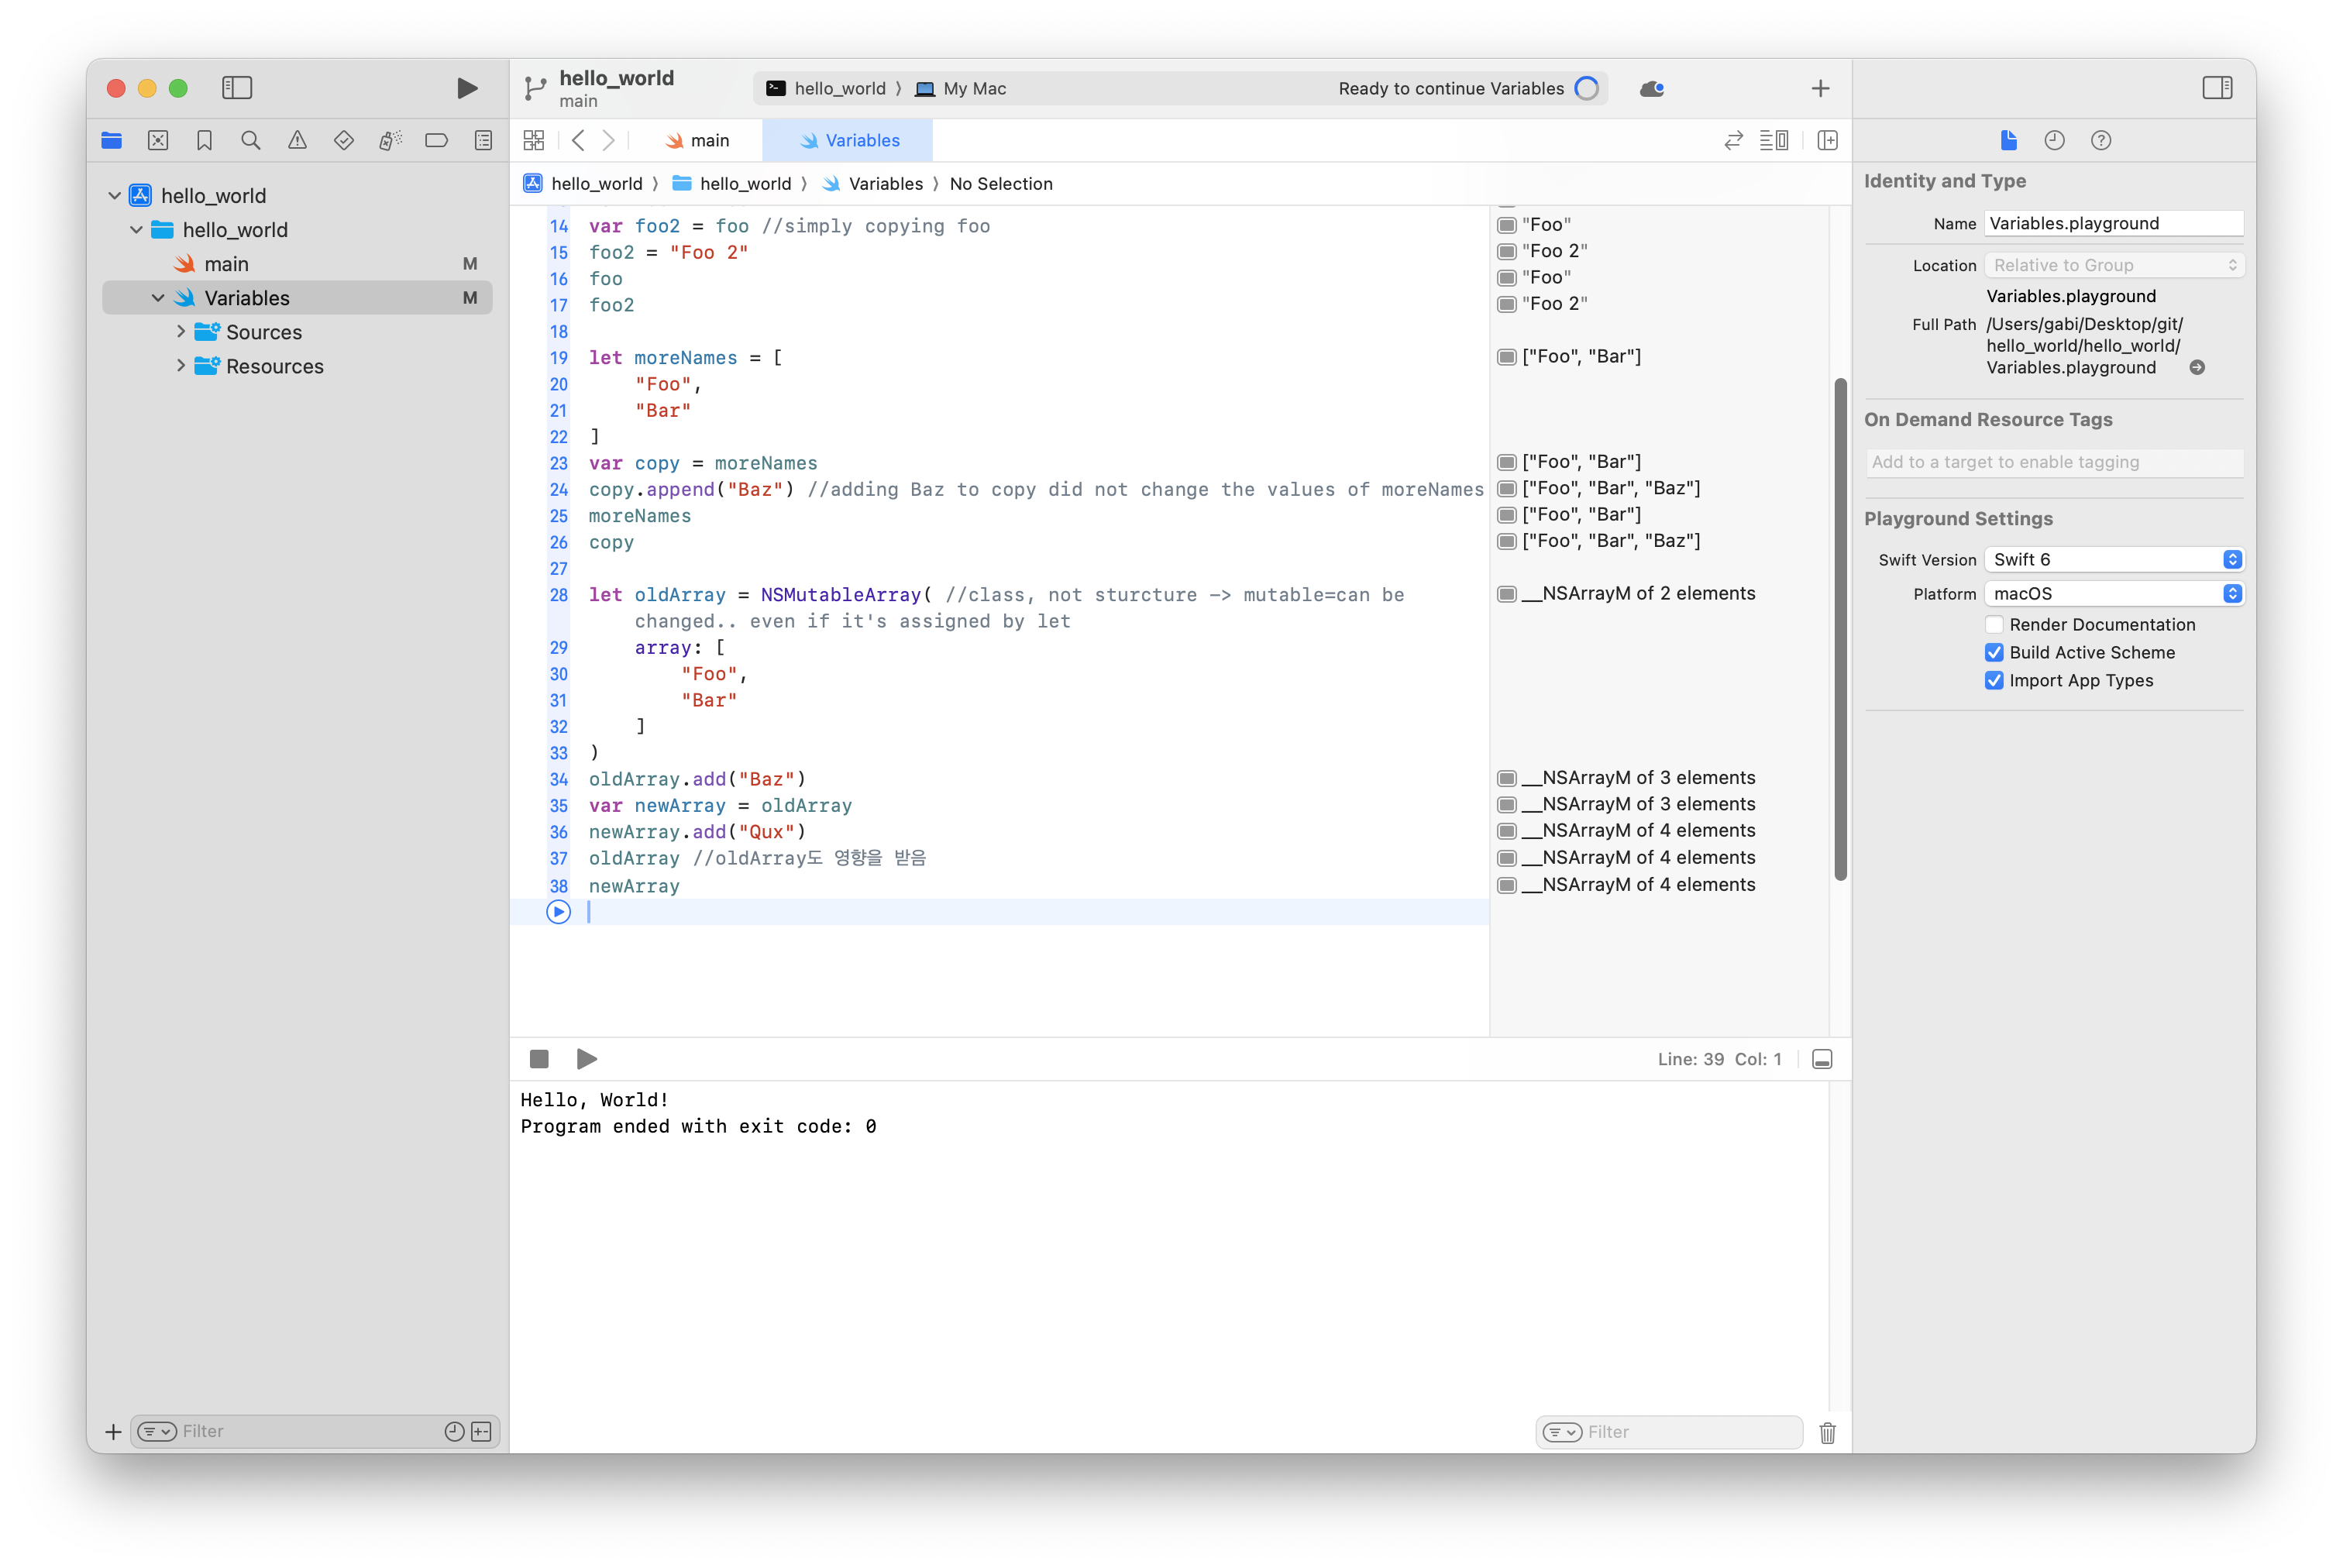Viewport: 2343px width, 1568px height.
Task: Expand the Sources folder
Action: (x=181, y=332)
